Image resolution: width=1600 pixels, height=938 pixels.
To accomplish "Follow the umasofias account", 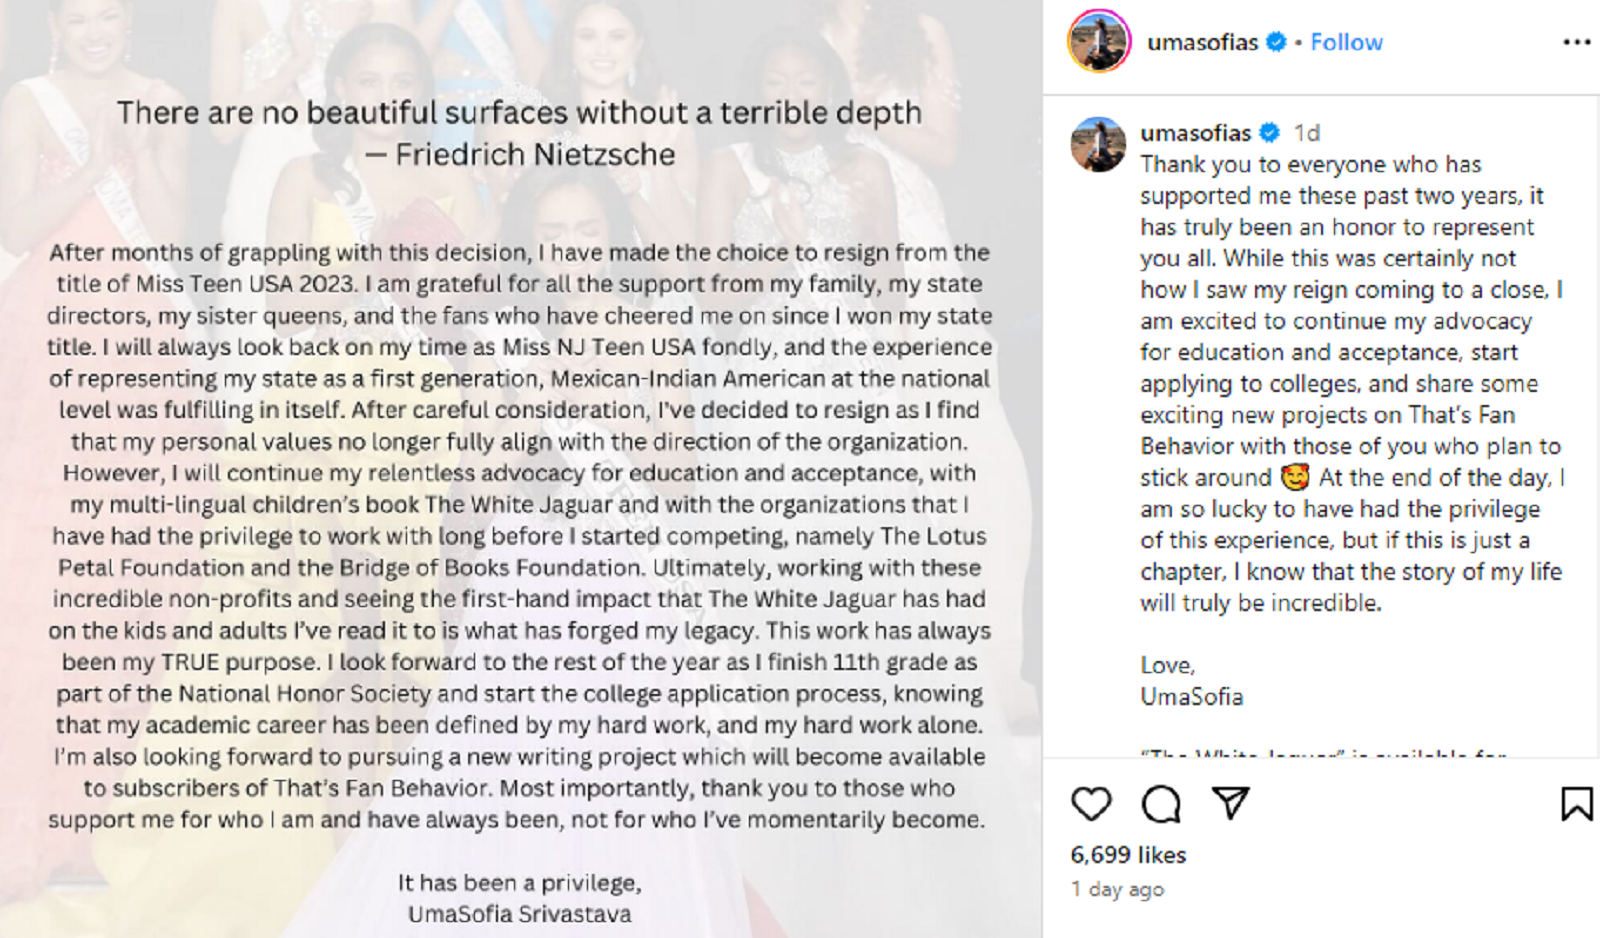I will pos(1346,42).
